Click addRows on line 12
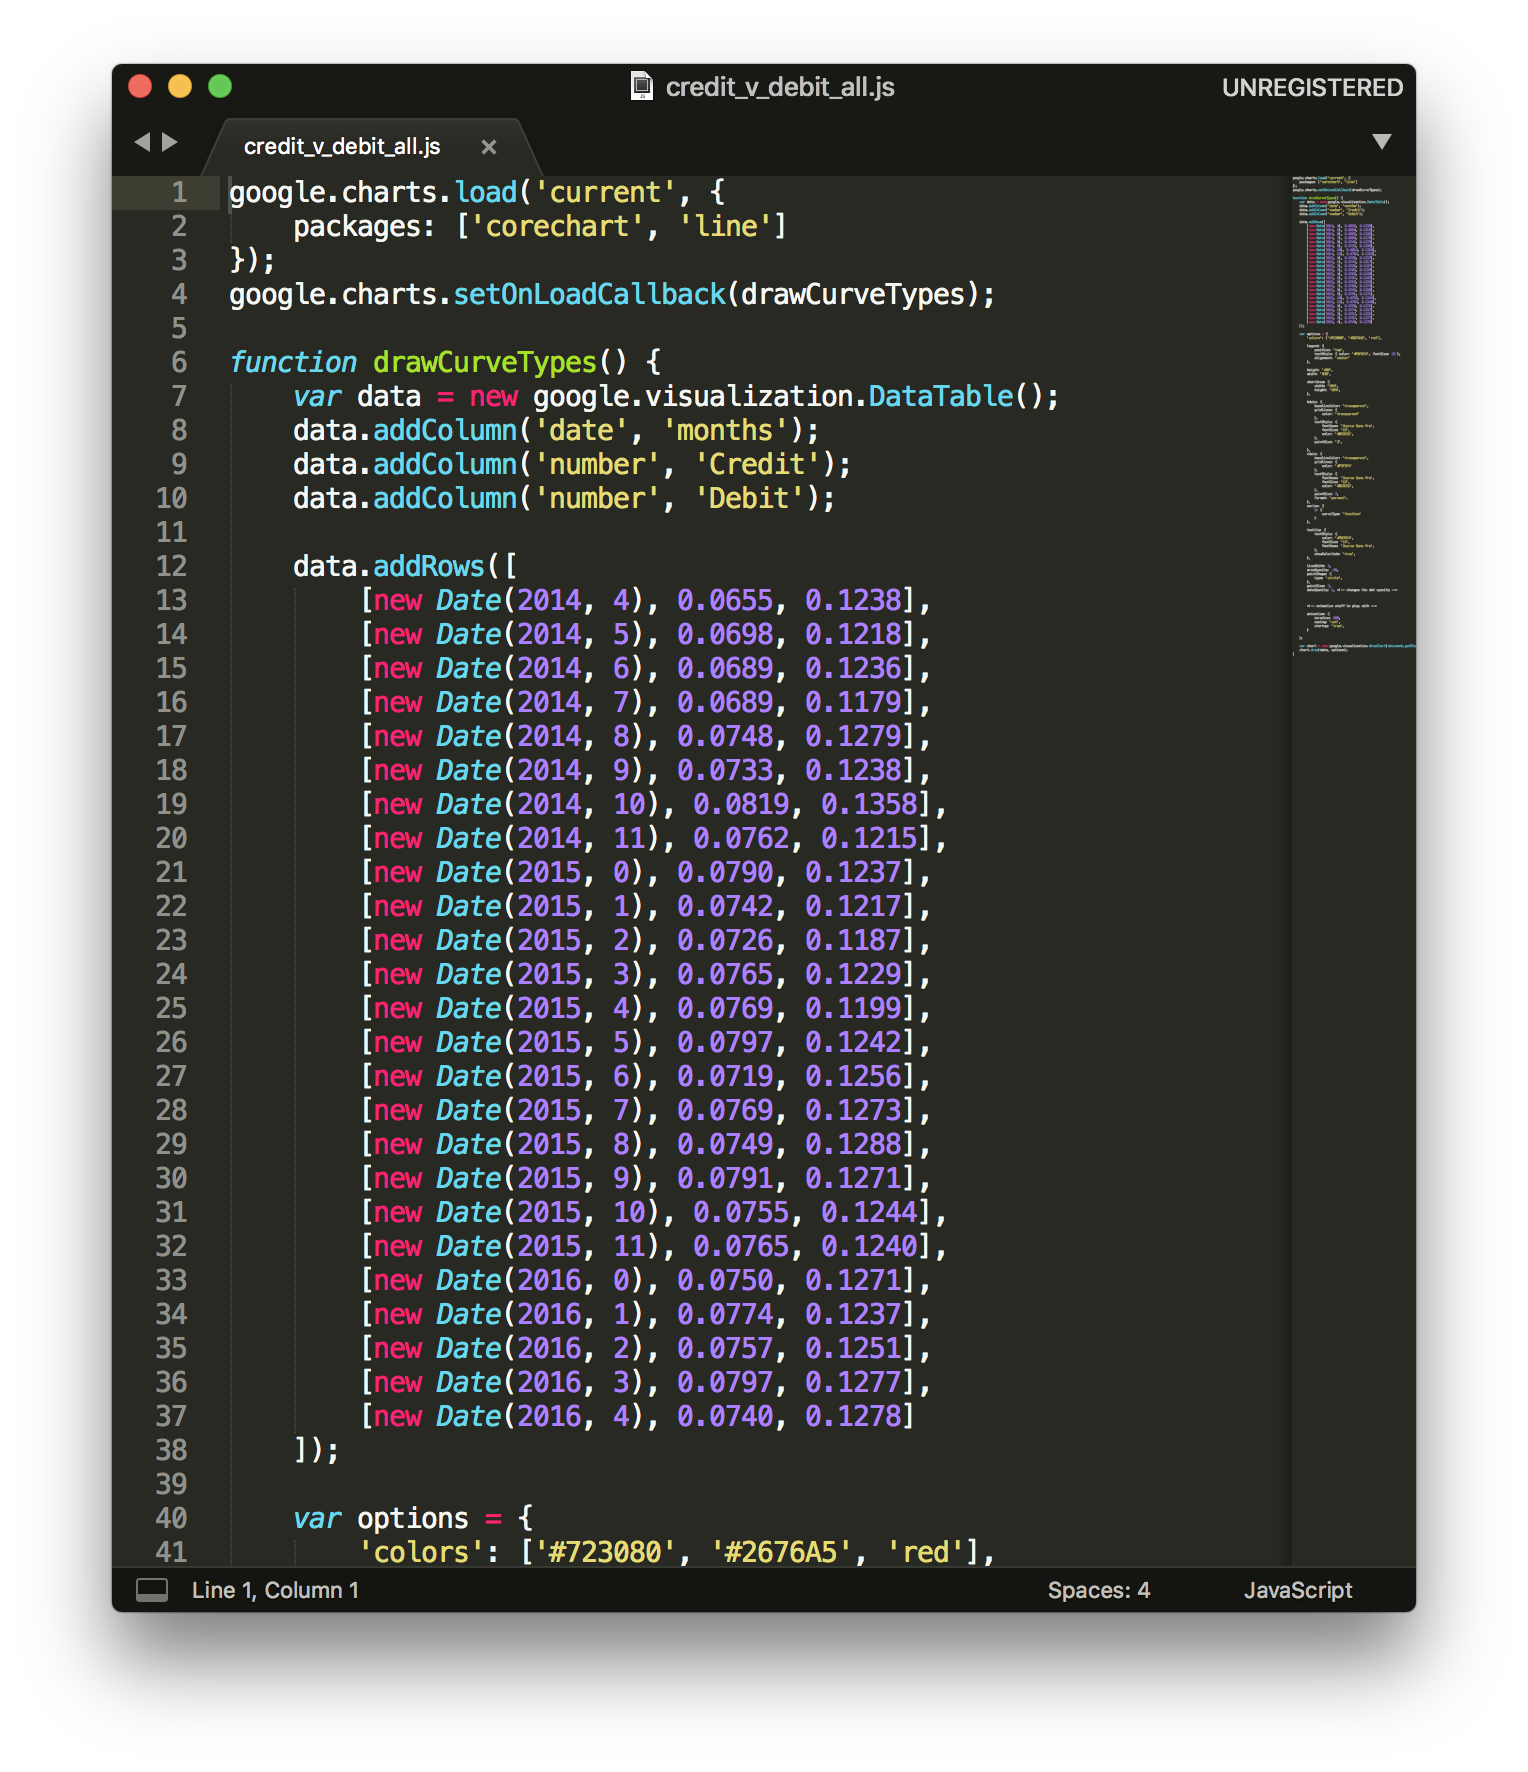The height and width of the screenshot is (1772, 1528). point(429,566)
